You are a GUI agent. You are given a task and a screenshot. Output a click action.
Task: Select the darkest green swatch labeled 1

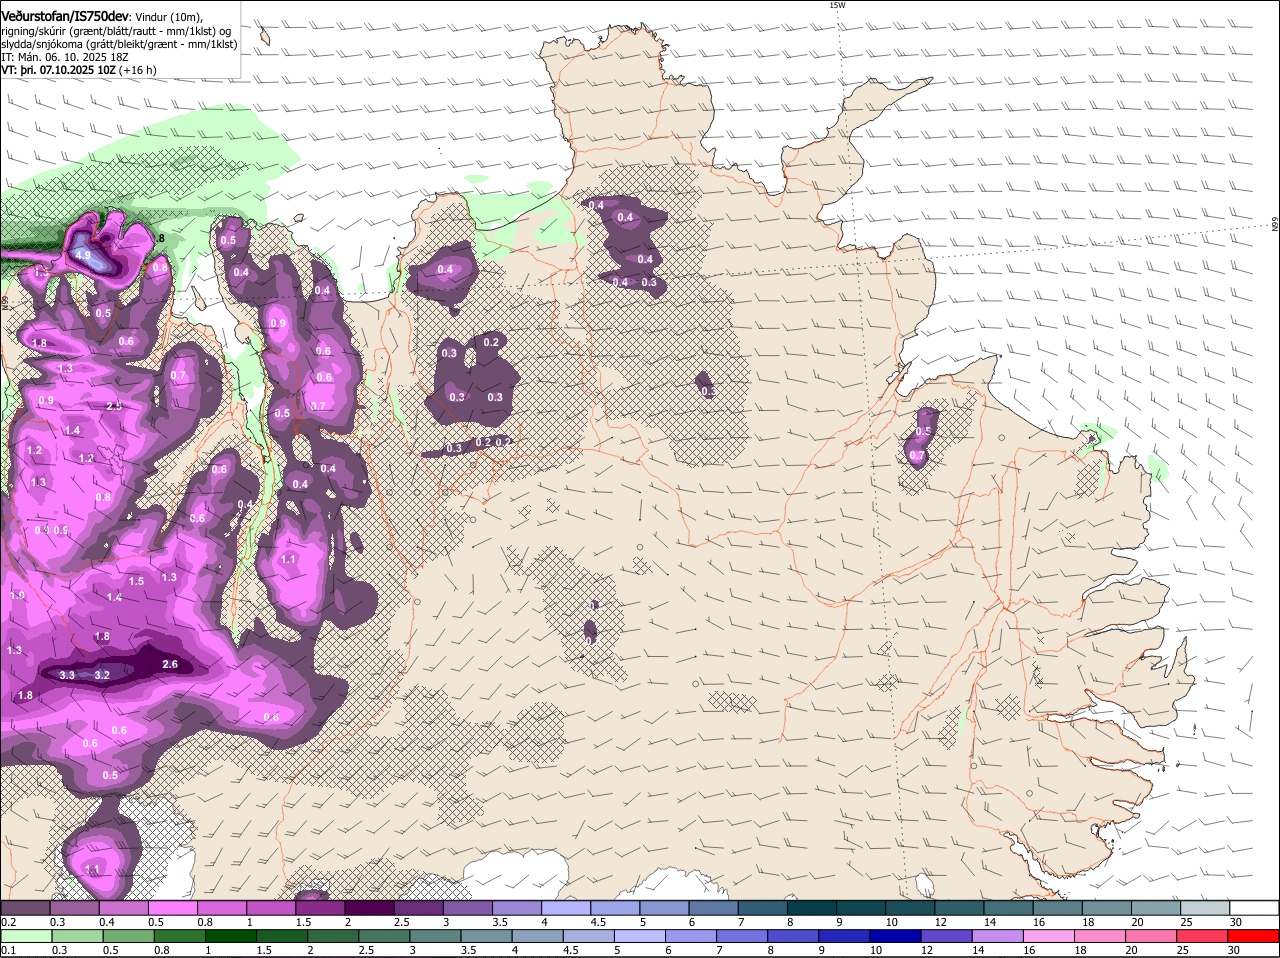coord(230,935)
